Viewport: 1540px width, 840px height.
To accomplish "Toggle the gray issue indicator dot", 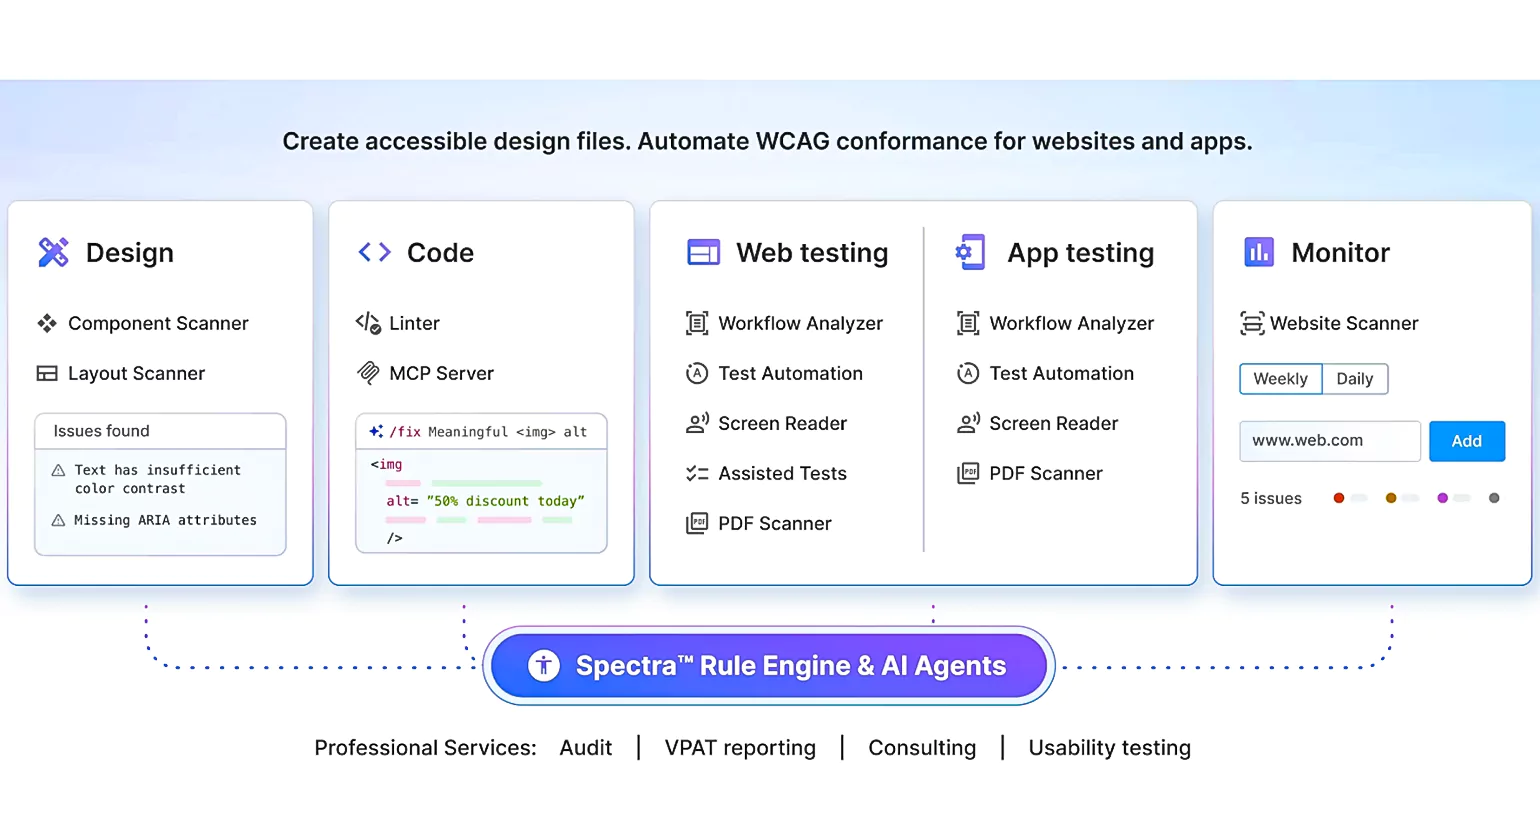I will pyautogui.click(x=1494, y=497).
